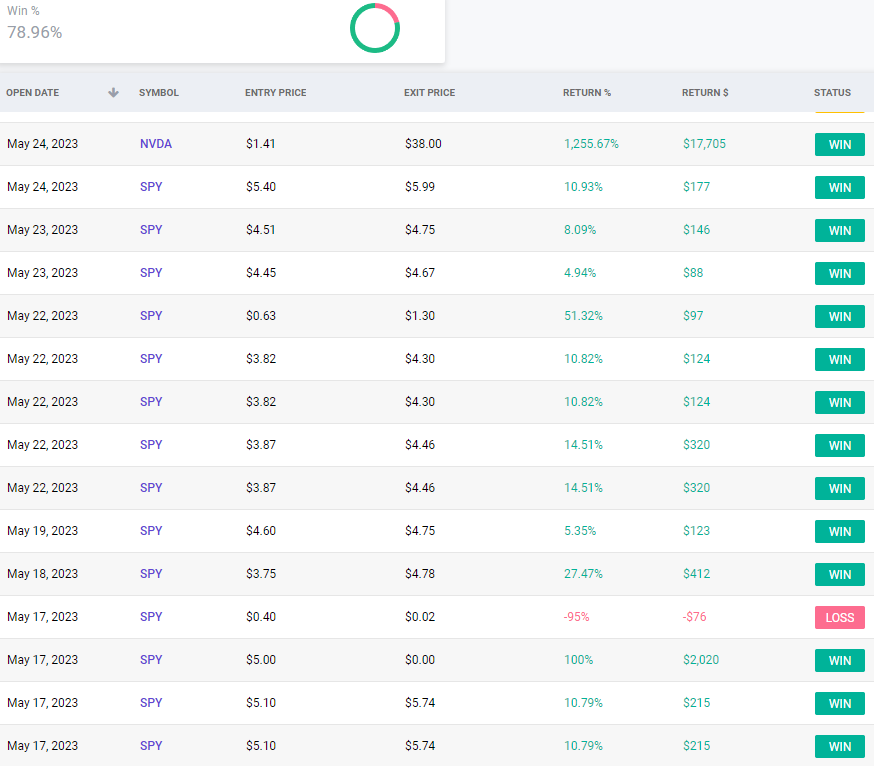
Task: Click the LOSS status badge
Action: [839, 618]
